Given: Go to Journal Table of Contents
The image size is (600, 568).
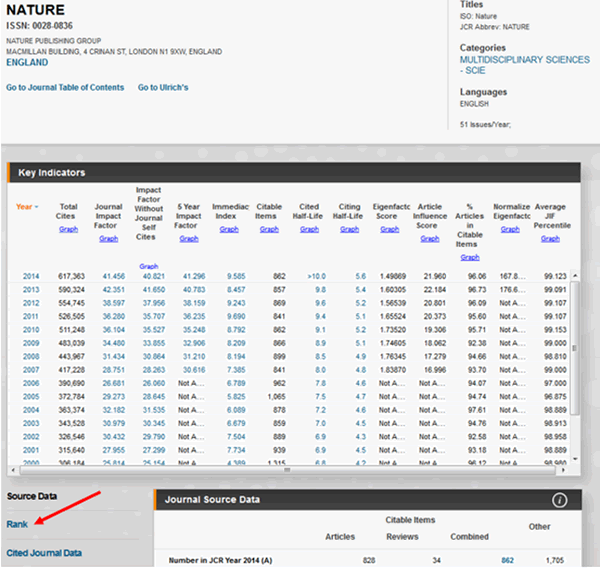Looking at the screenshot, I should tap(65, 88).
